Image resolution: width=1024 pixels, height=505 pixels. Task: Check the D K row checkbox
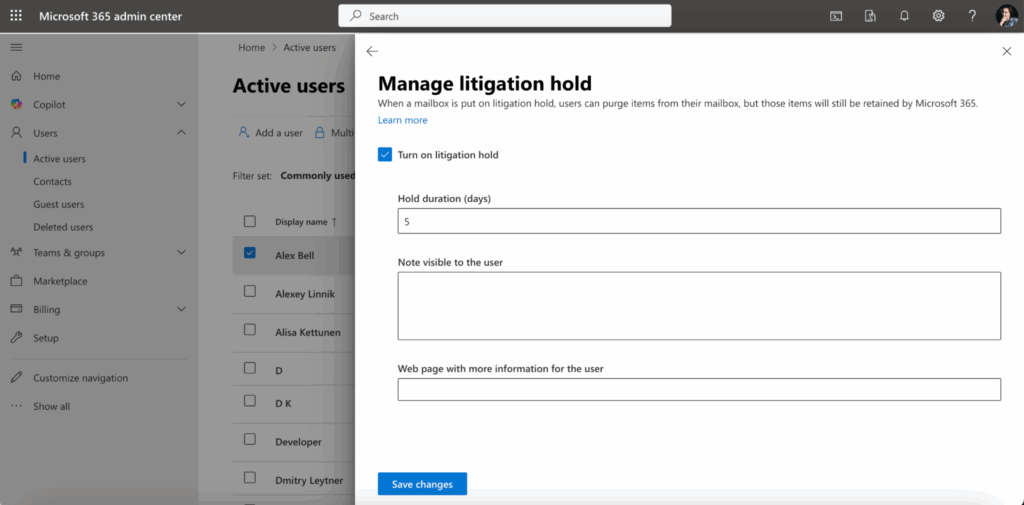(249, 400)
